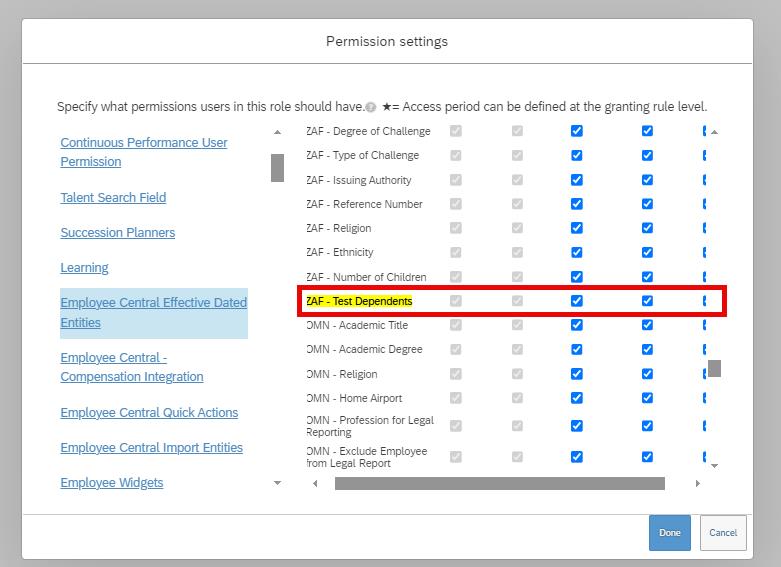Open Employee Central Effective Dated Entities
This screenshot has height=567, width=781.
(153, 313)
